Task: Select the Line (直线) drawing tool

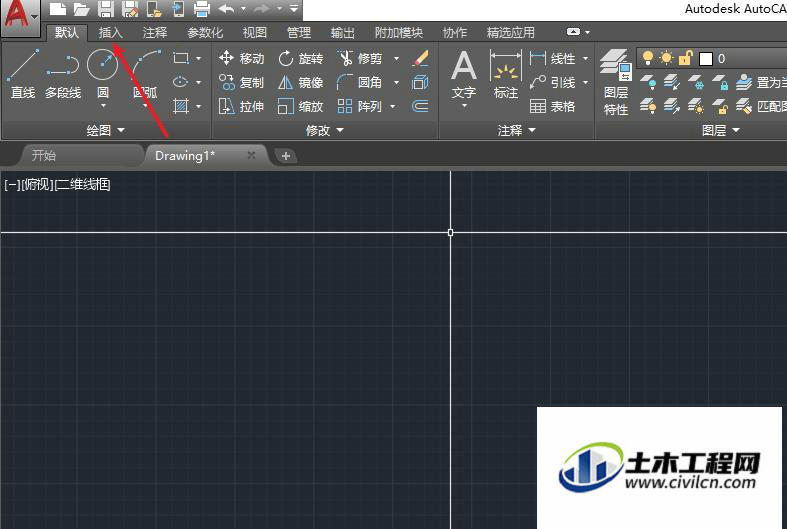Action: point(23,74)
